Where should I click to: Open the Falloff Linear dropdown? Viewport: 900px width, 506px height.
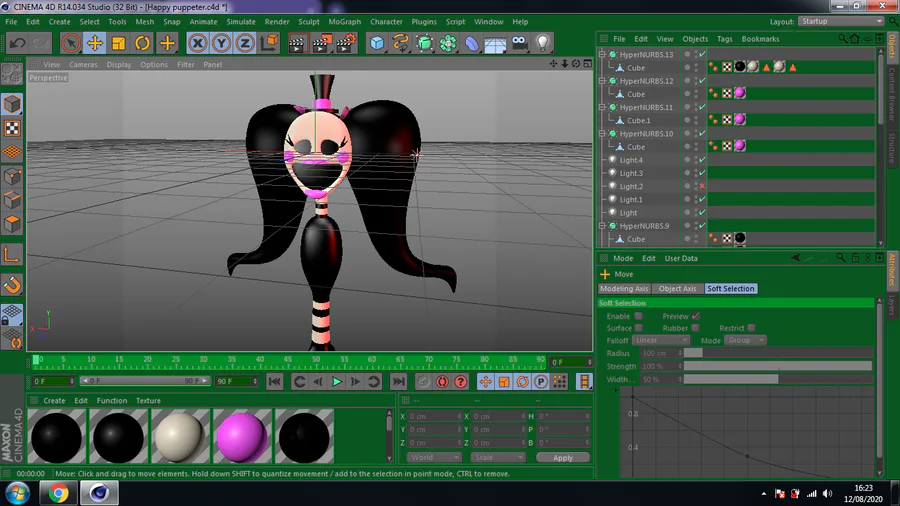pyautogui.click(x=661, y=340)
